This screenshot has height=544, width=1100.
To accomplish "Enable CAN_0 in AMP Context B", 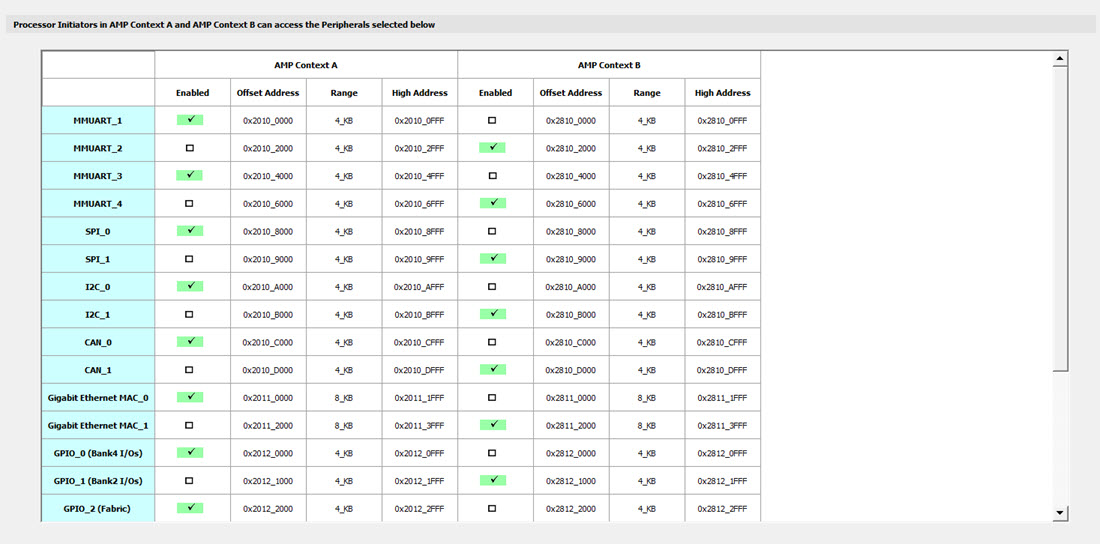I will [492, 342].
